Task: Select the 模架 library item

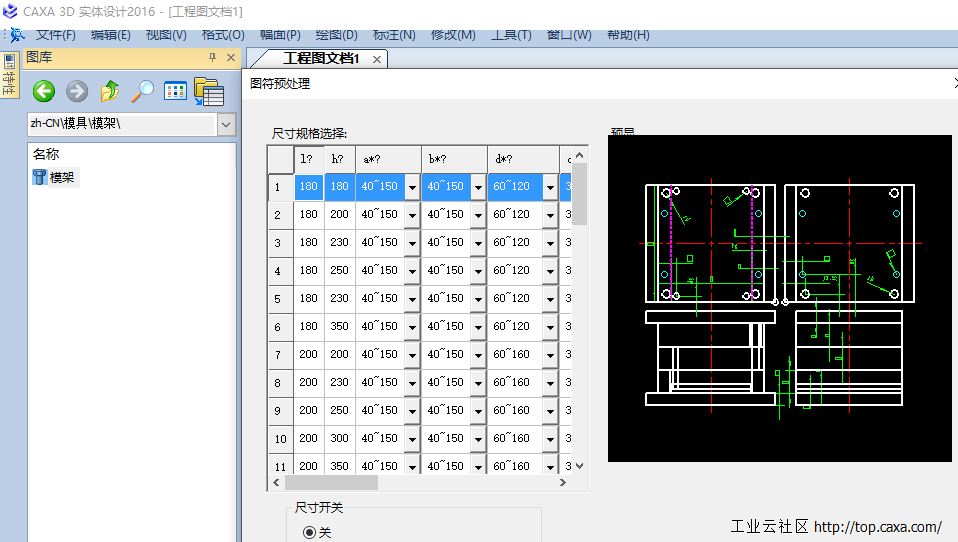Action: (x=54, y=177)
